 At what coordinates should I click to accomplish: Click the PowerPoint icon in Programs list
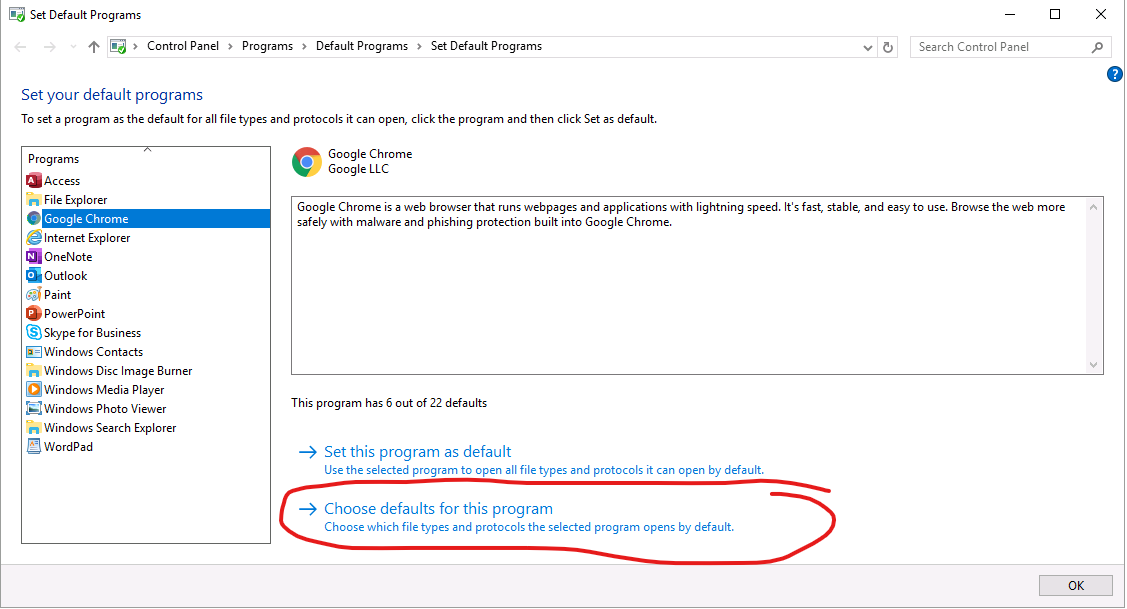[x=34, y=314]
